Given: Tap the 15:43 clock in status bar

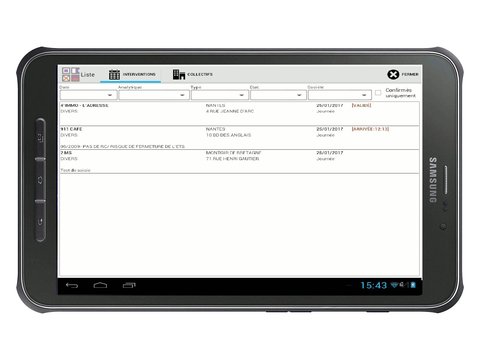Looking at the screenshot, I should tap(374, 285).
